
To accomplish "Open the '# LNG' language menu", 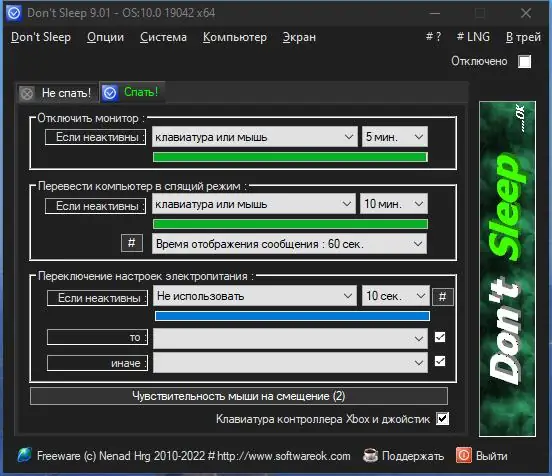I will pyautogui.click(x=473, y=37).
